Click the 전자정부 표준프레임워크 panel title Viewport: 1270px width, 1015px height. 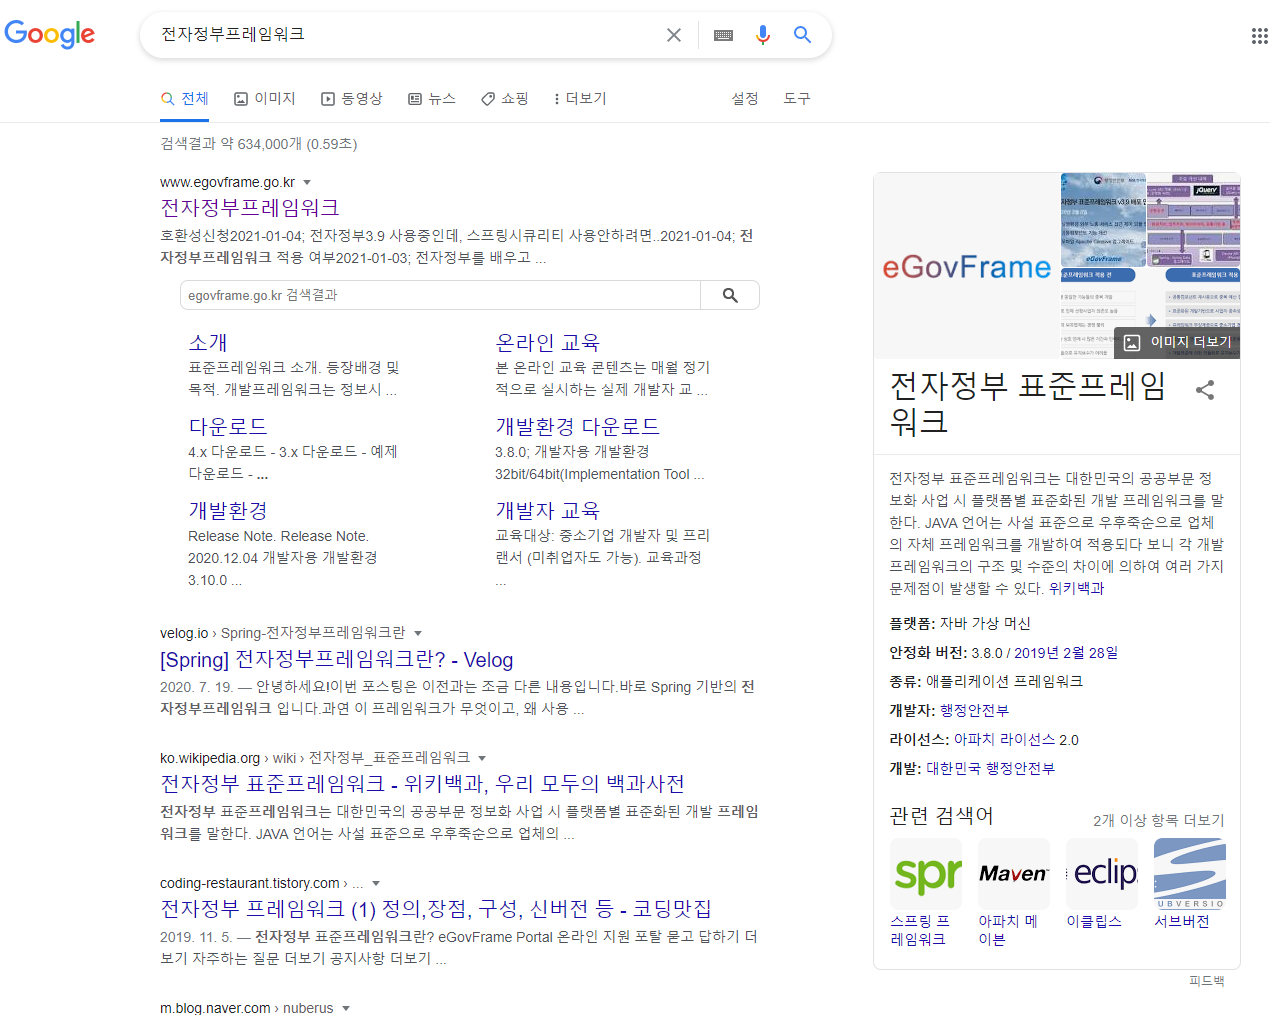[x=1028, y=404]
